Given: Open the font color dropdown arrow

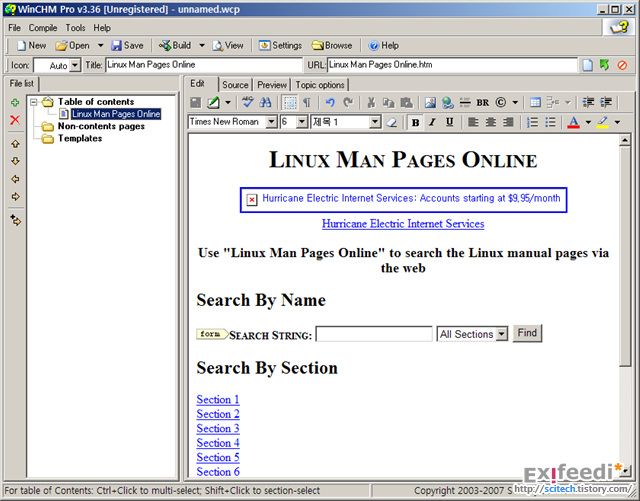Looking at the screenshot, I should coord(588,122).
